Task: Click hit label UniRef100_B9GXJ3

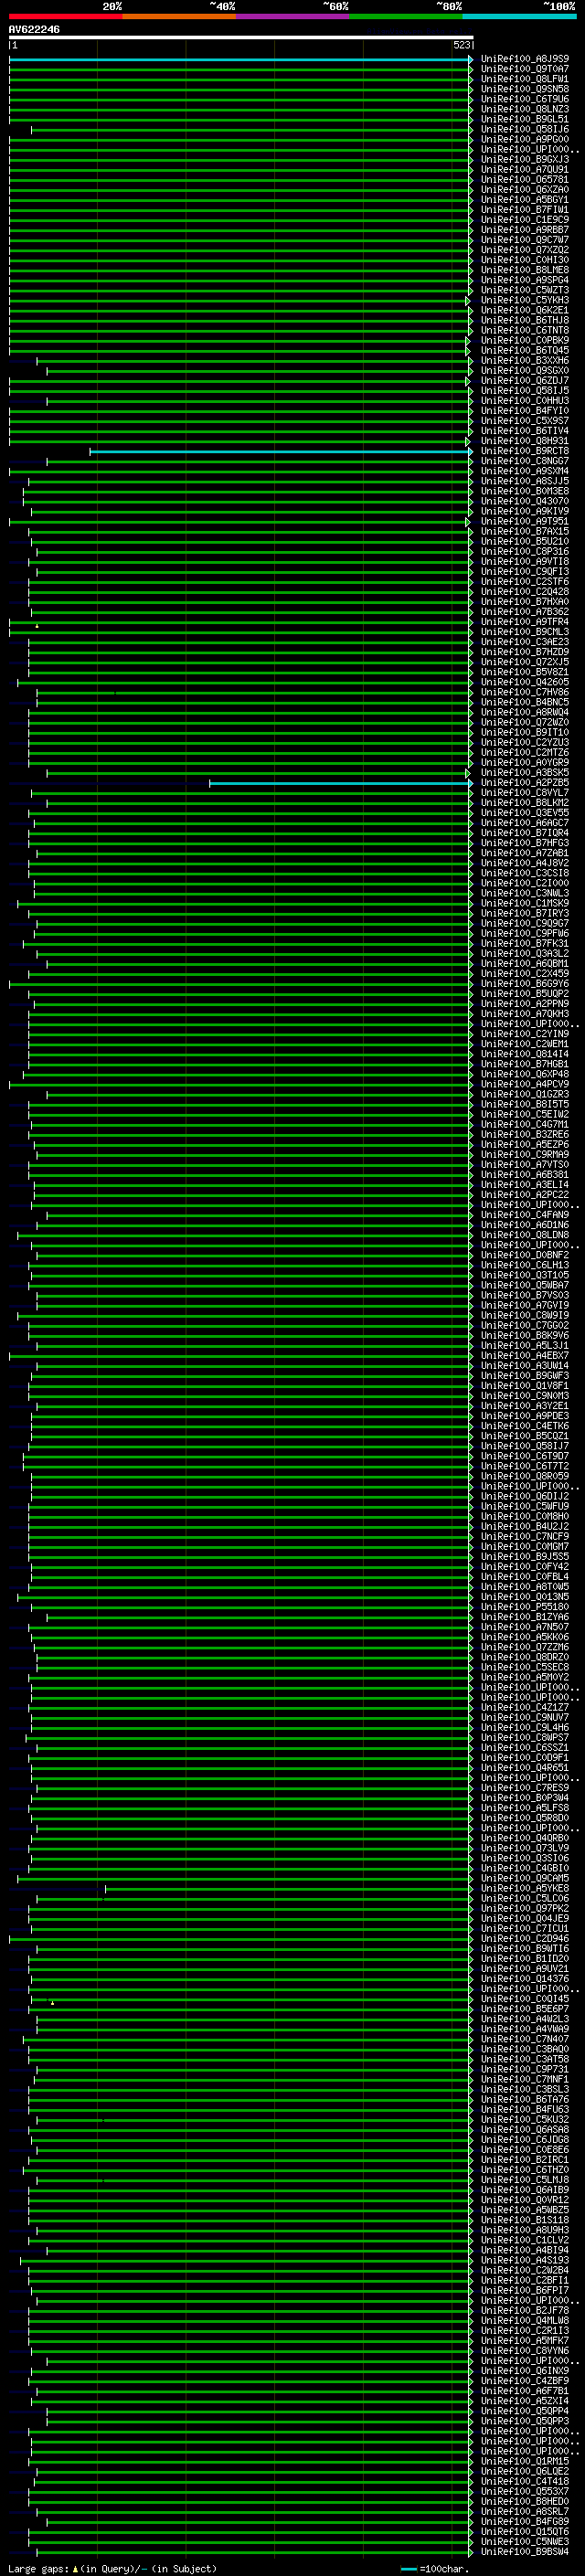Action: point(525,160)
